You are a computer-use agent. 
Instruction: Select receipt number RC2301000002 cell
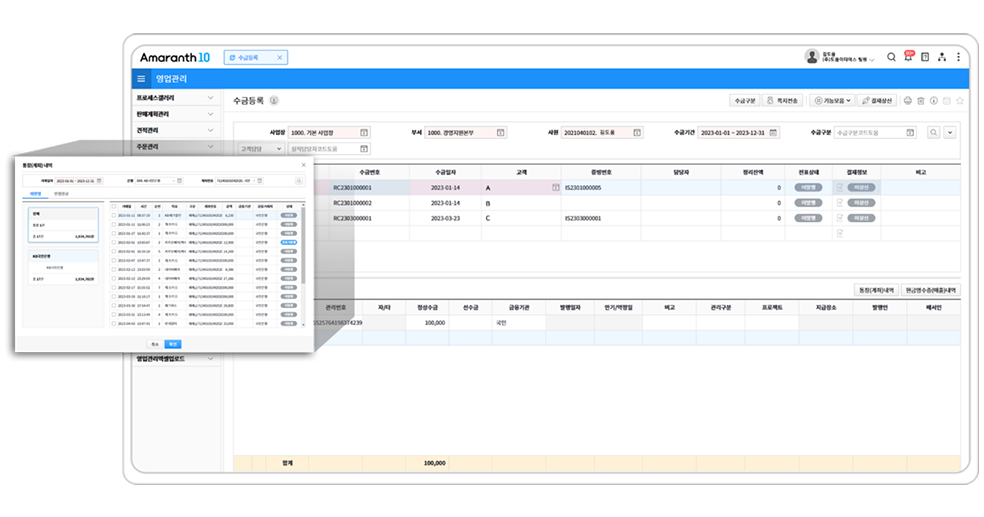coord(368,203)
